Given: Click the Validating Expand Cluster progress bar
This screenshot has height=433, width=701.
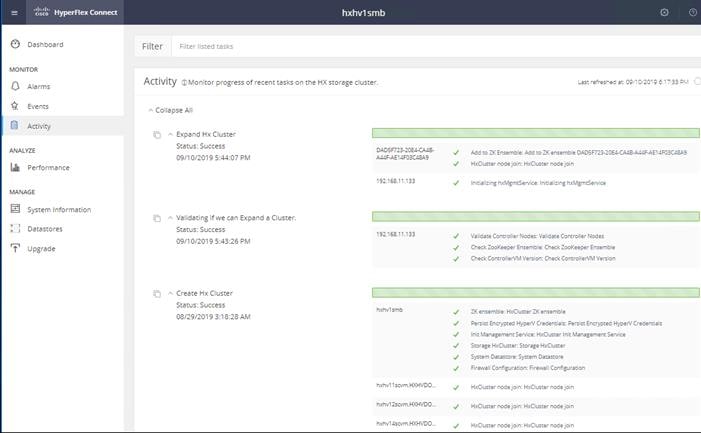Looking at the screenshot, I should pos(536,216).
